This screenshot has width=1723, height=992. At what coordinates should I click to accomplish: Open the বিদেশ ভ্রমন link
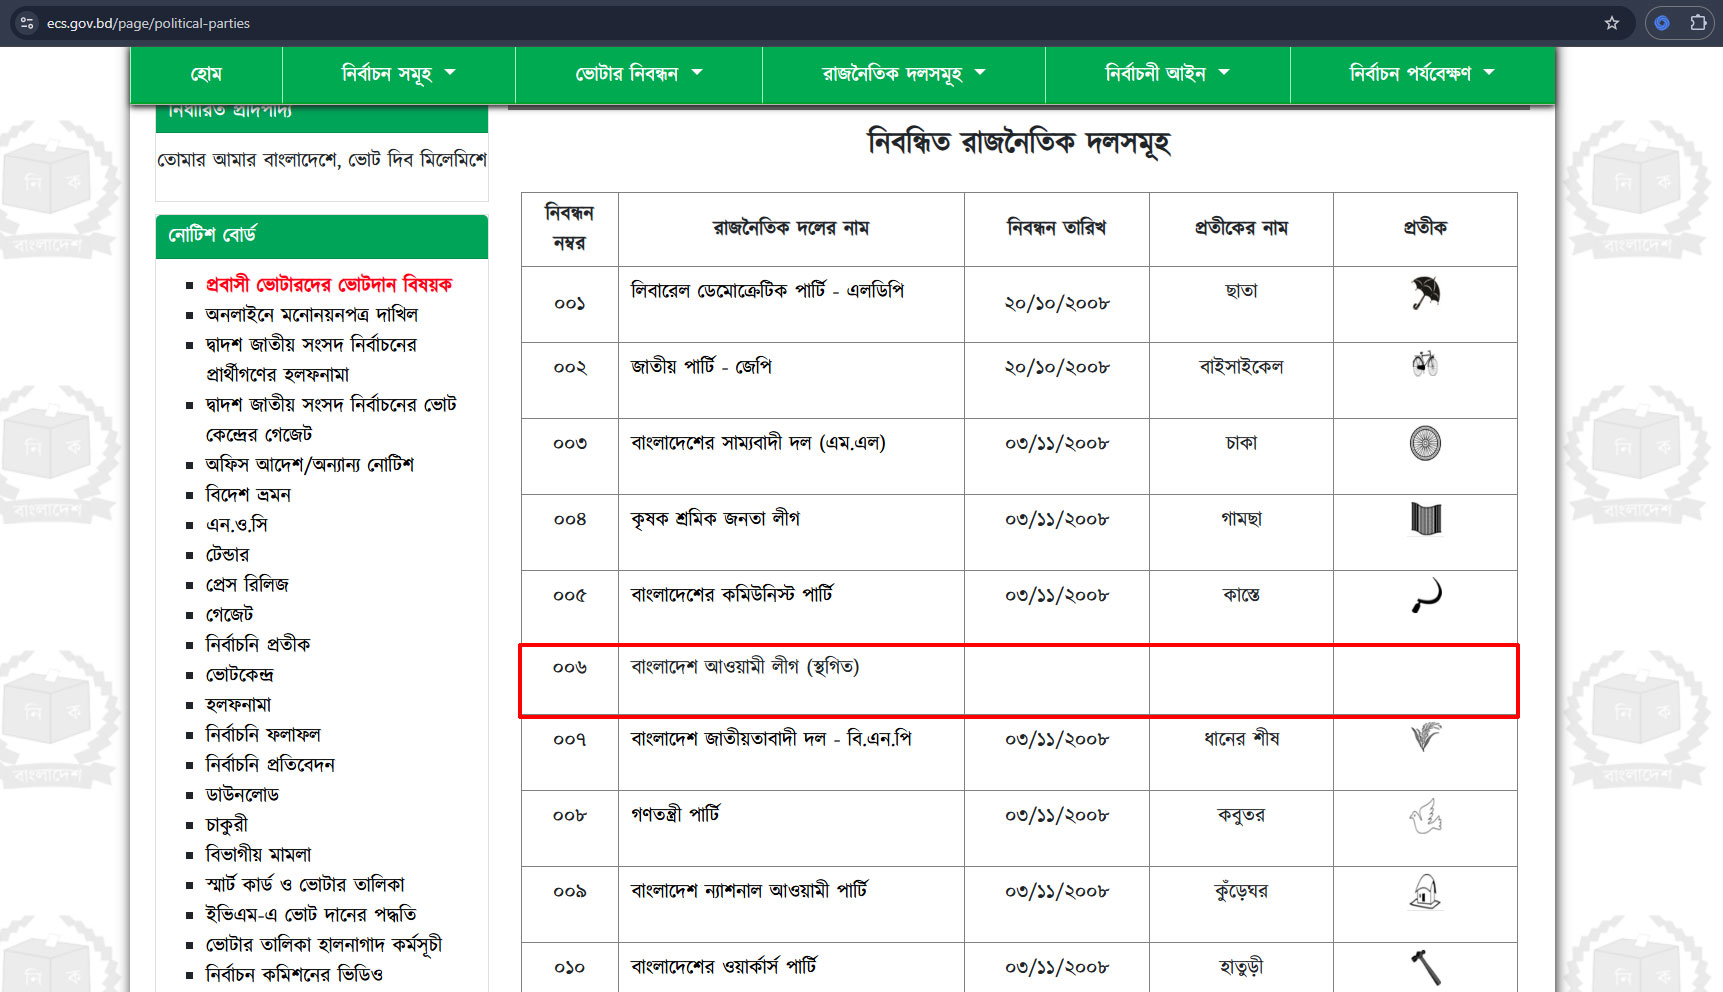248,495
